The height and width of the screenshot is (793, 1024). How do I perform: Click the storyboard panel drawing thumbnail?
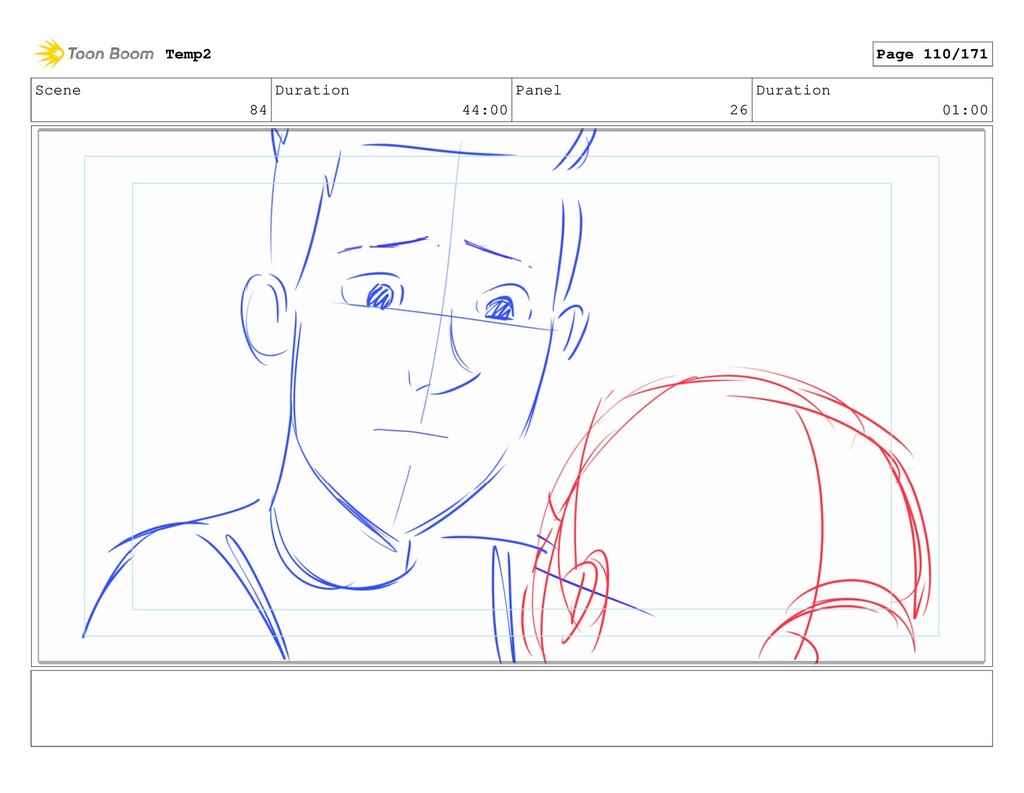click(x=511, y=396)
